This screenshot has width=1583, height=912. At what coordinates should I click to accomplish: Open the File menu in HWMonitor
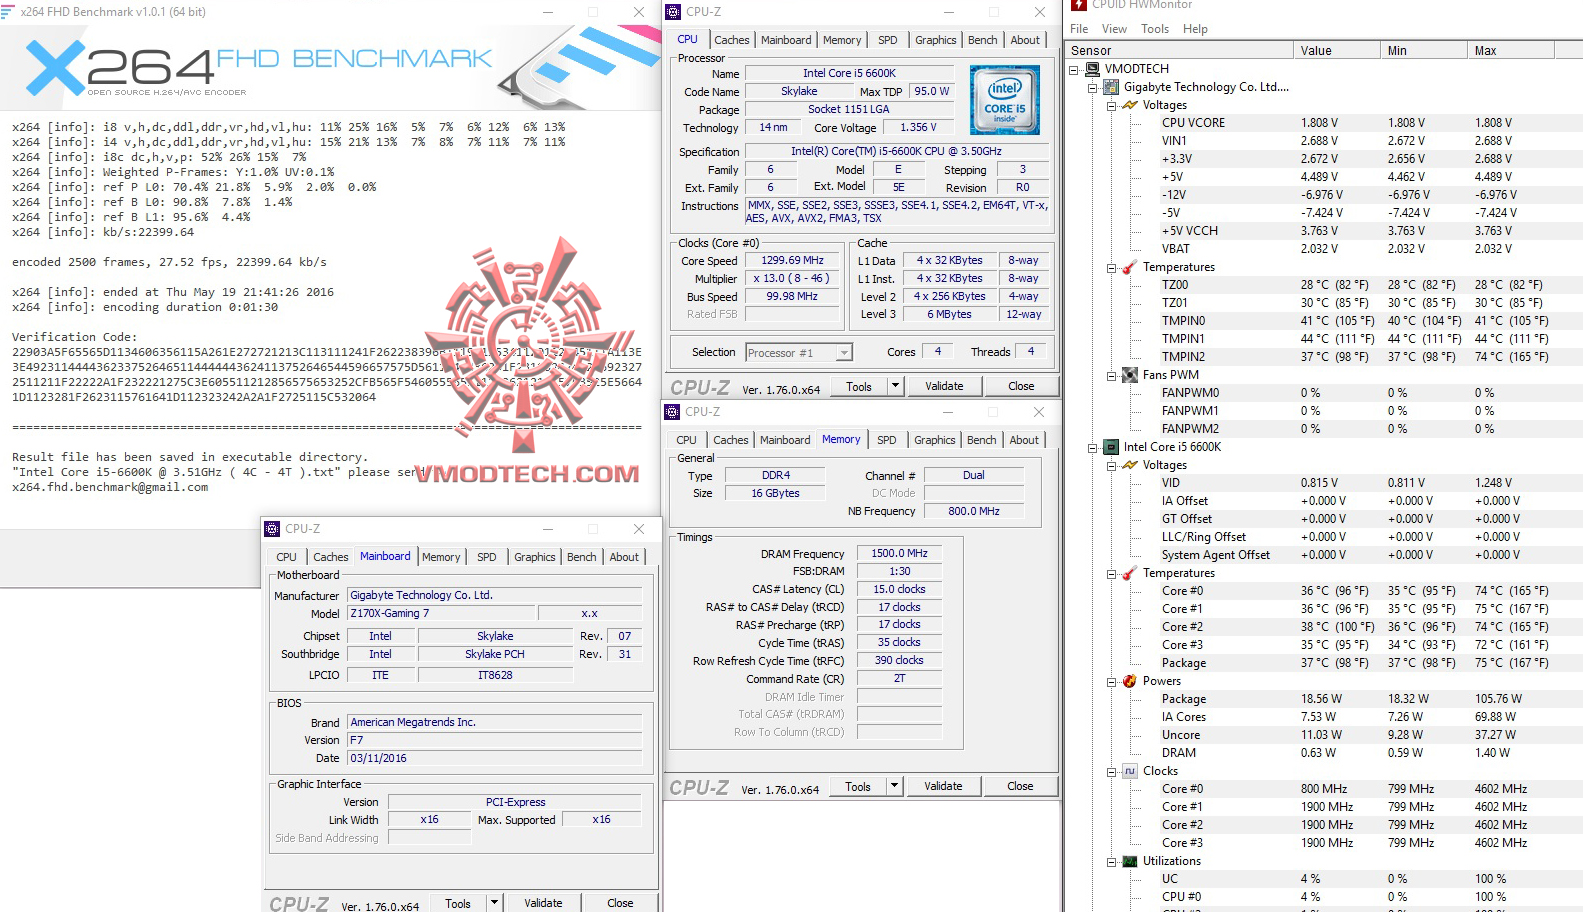pyautogui.click(x=1079, y=29)
